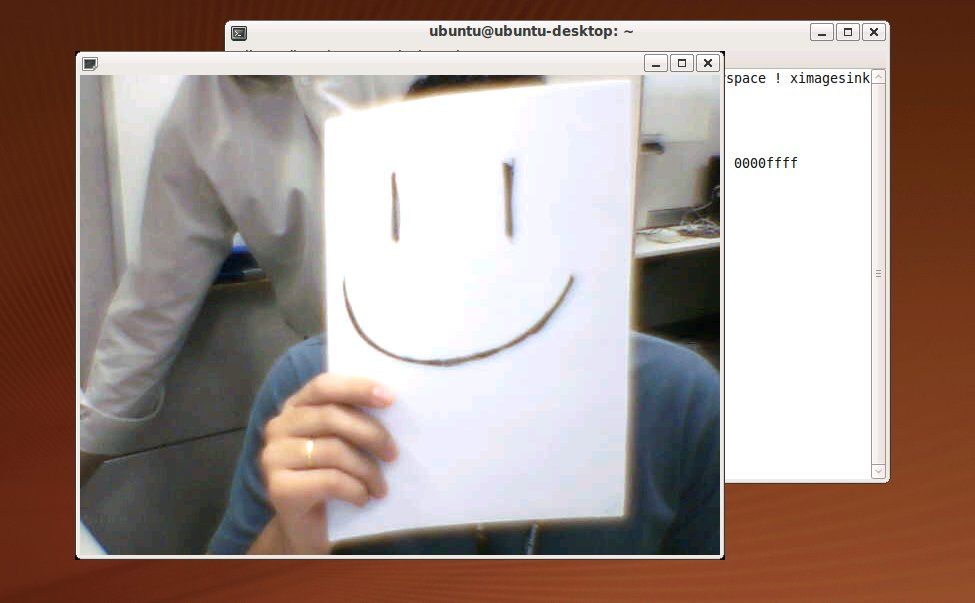Screen dimensions: 975x603
Task: Click the terminal vertical scrollbar handle
Action: pyautogui.click(x=878, y=274)
